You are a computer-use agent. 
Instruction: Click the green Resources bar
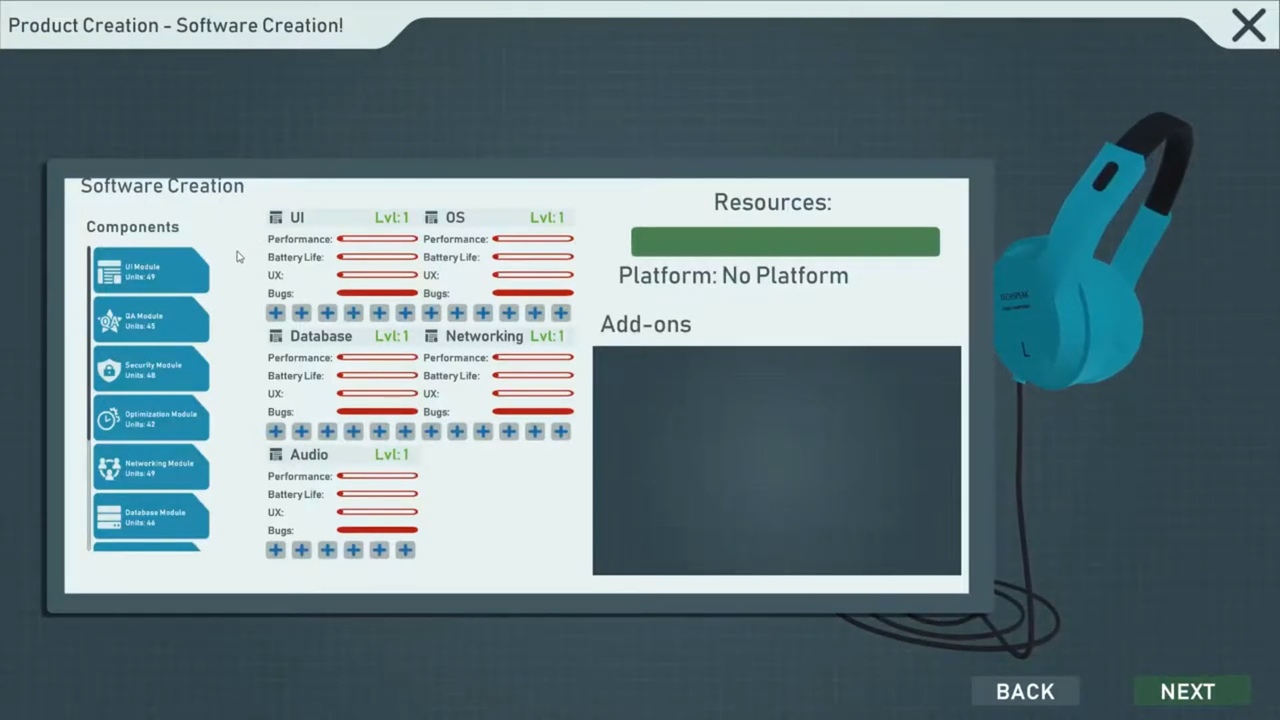click(x=785, y=242)
